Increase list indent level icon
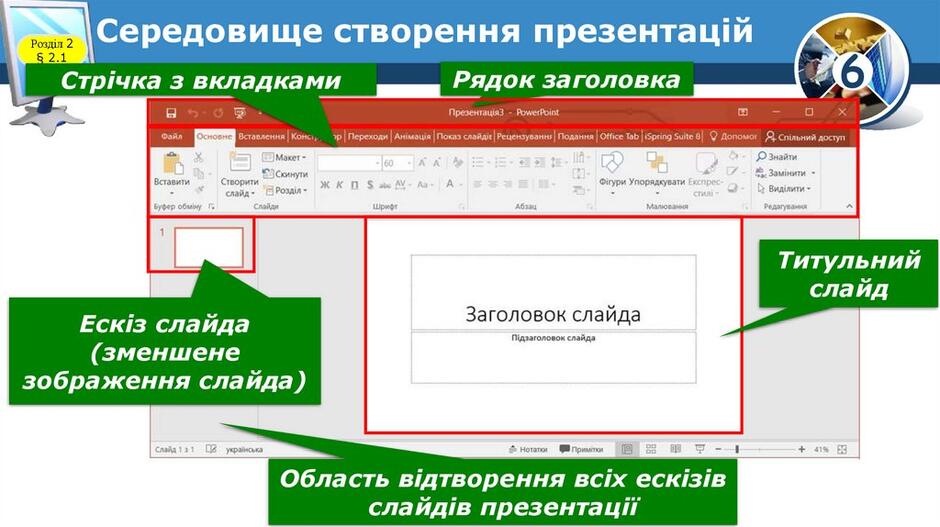 pos(540,162)
